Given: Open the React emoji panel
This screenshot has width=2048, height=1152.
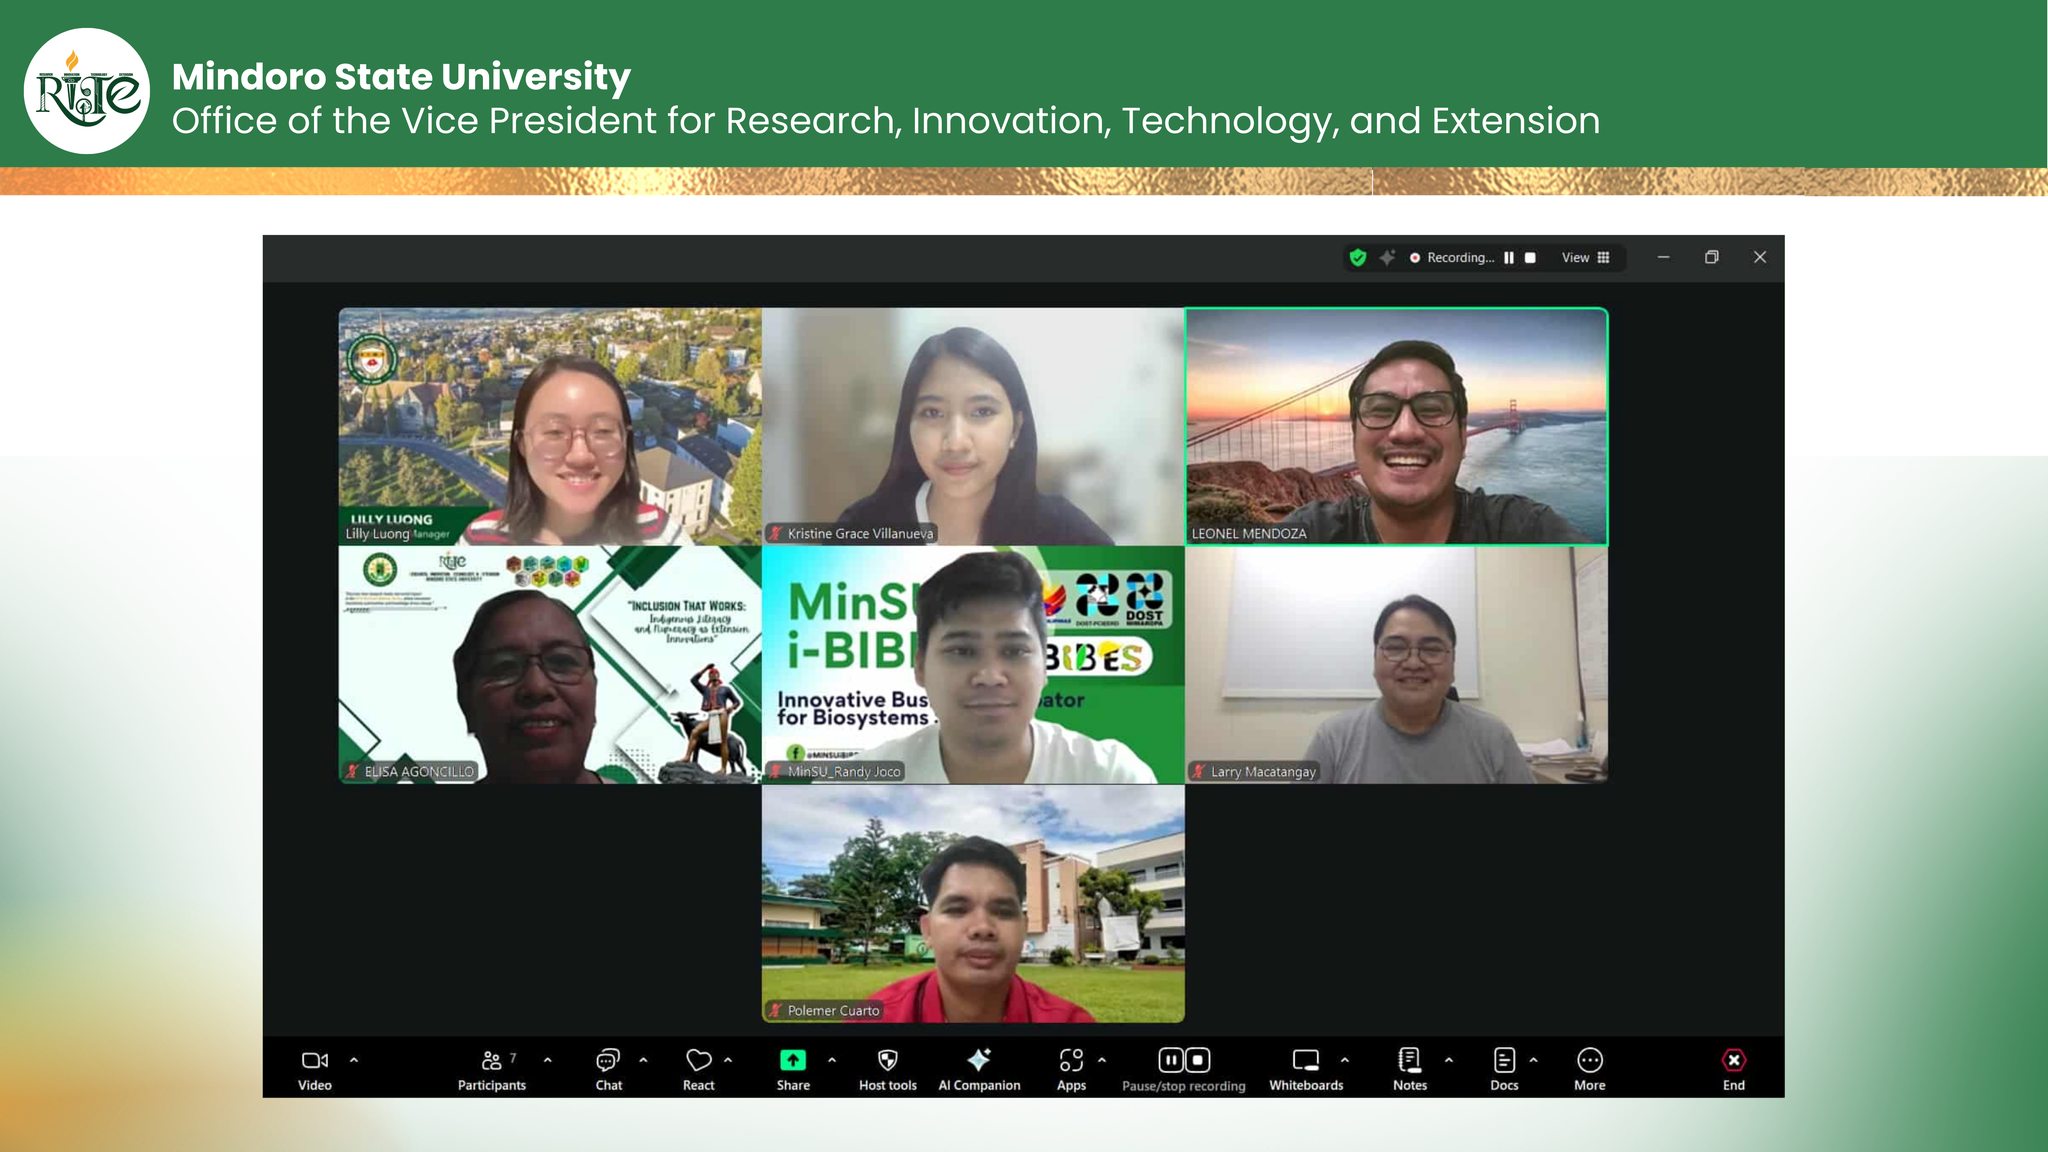Looking at the screenshot, I should click(699, 1062).
